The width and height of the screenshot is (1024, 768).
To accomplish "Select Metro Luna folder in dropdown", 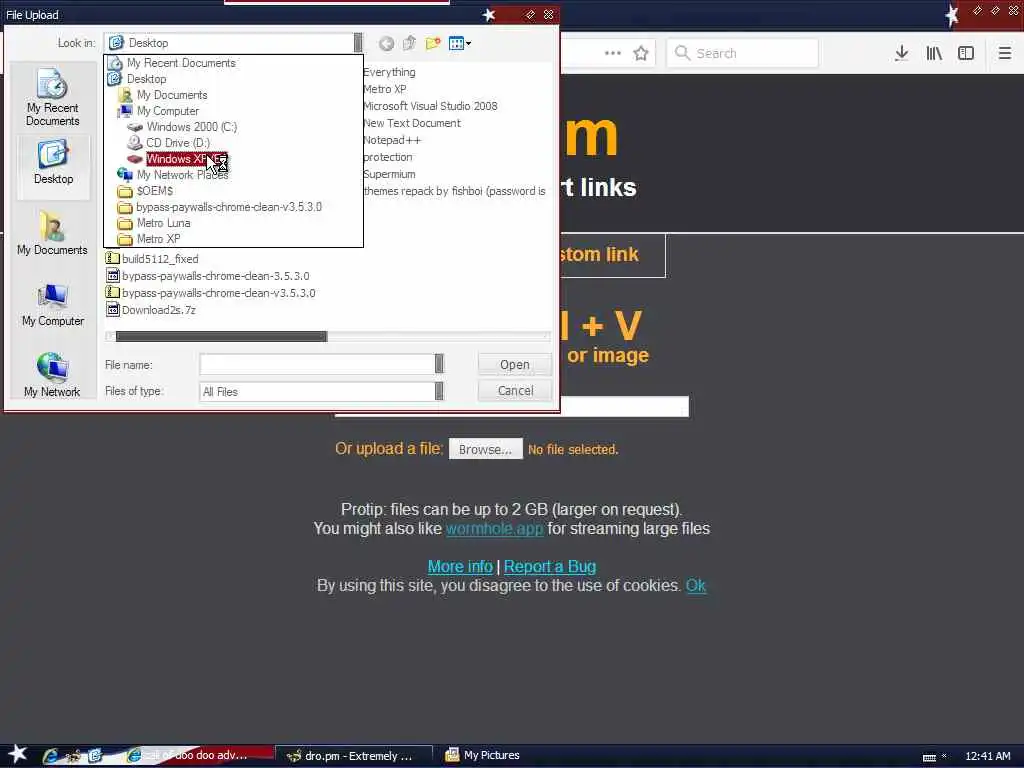I will (x=163, y=223).
